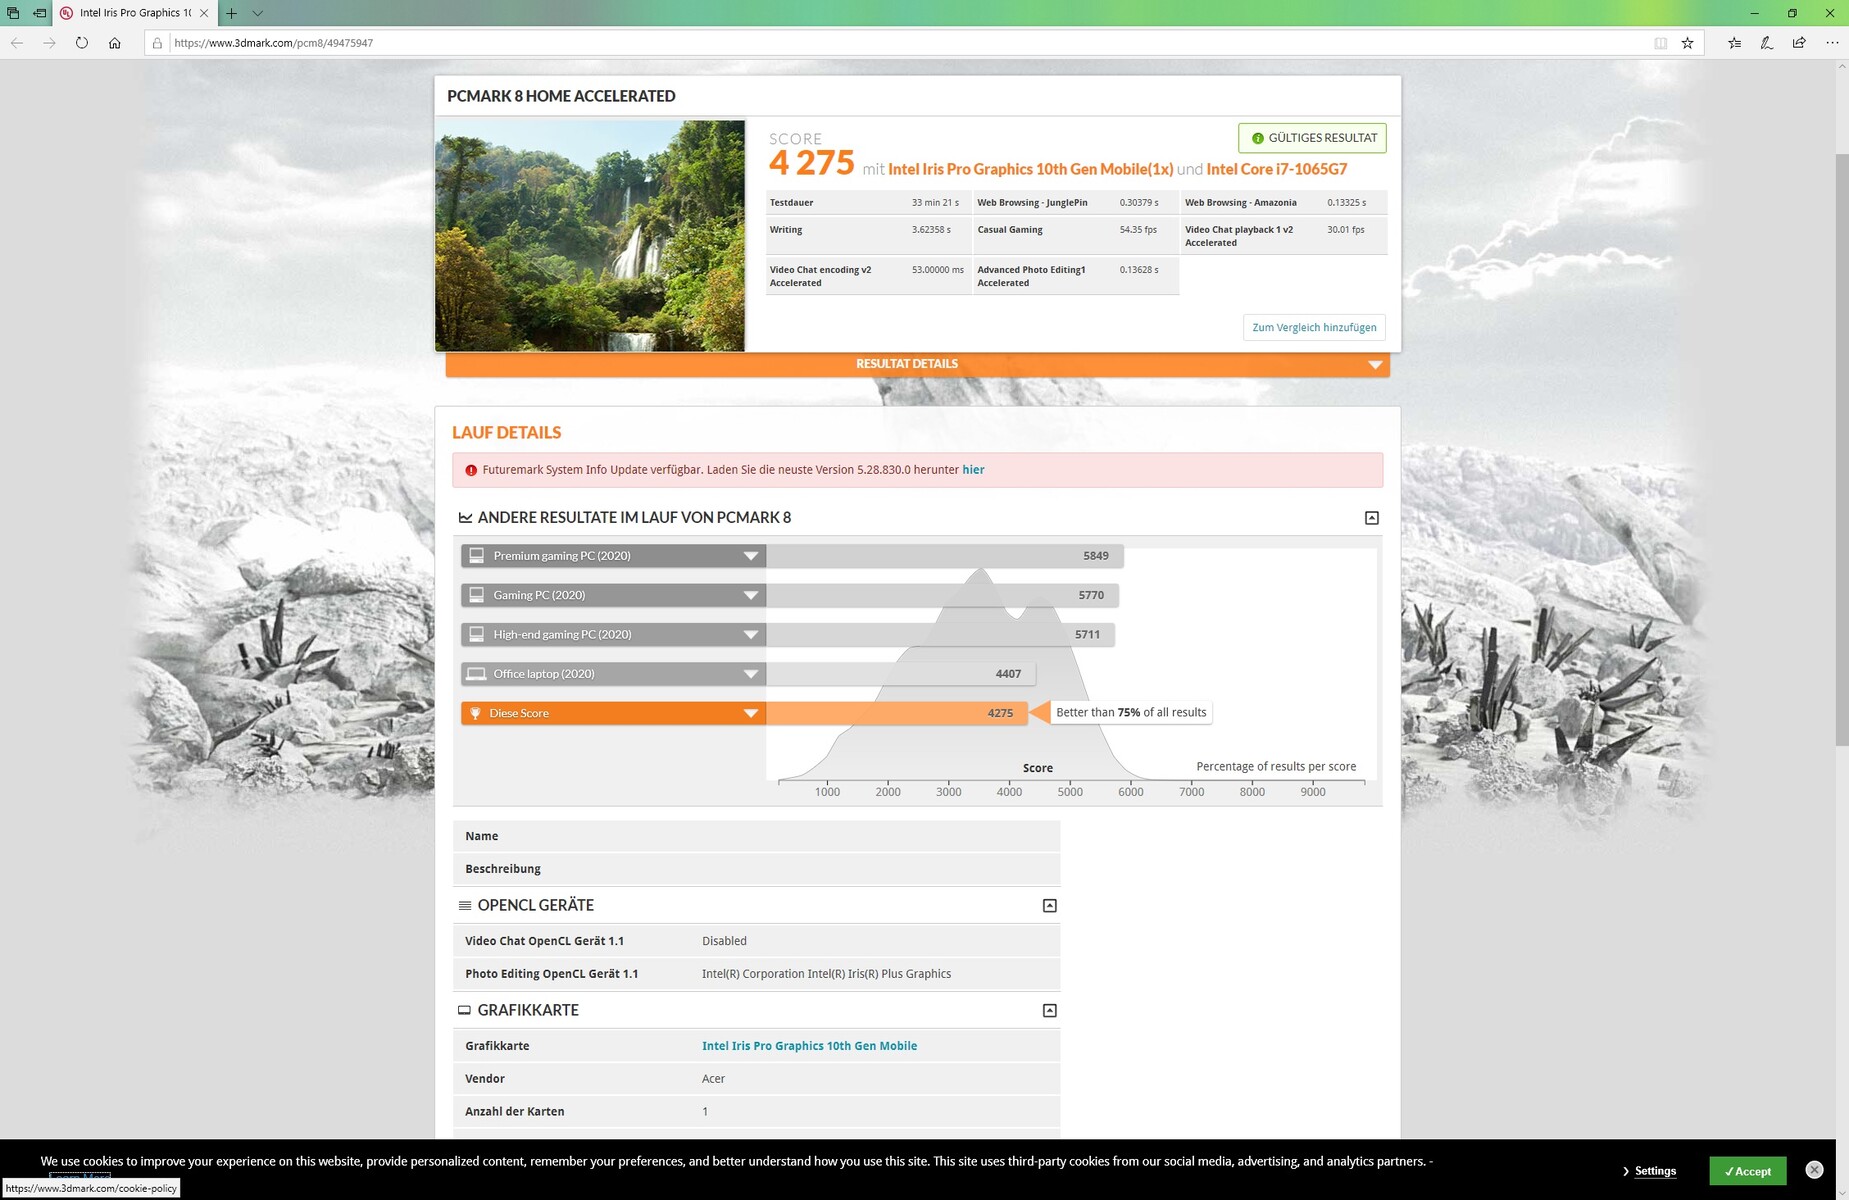1849x1200 pixels.
Task: Toggle reading view icon in address bar
Action: 1660,43
